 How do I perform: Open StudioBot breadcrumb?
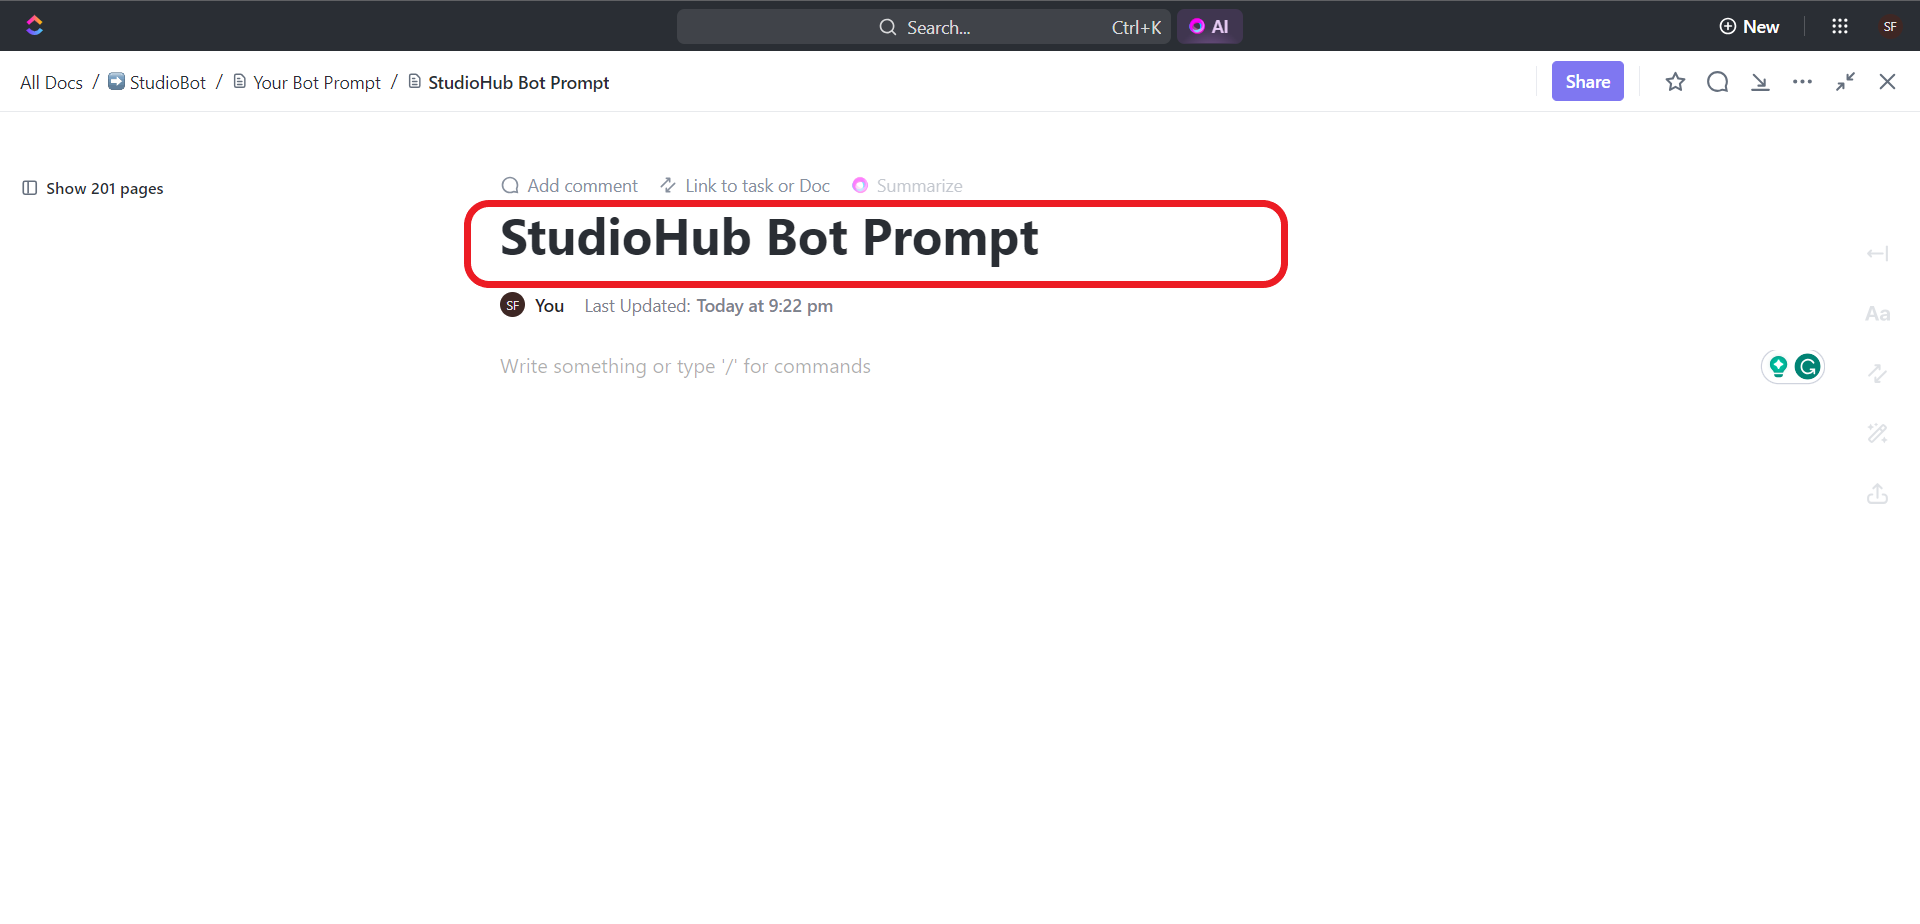pyautogui.click(x=157, y=83)
